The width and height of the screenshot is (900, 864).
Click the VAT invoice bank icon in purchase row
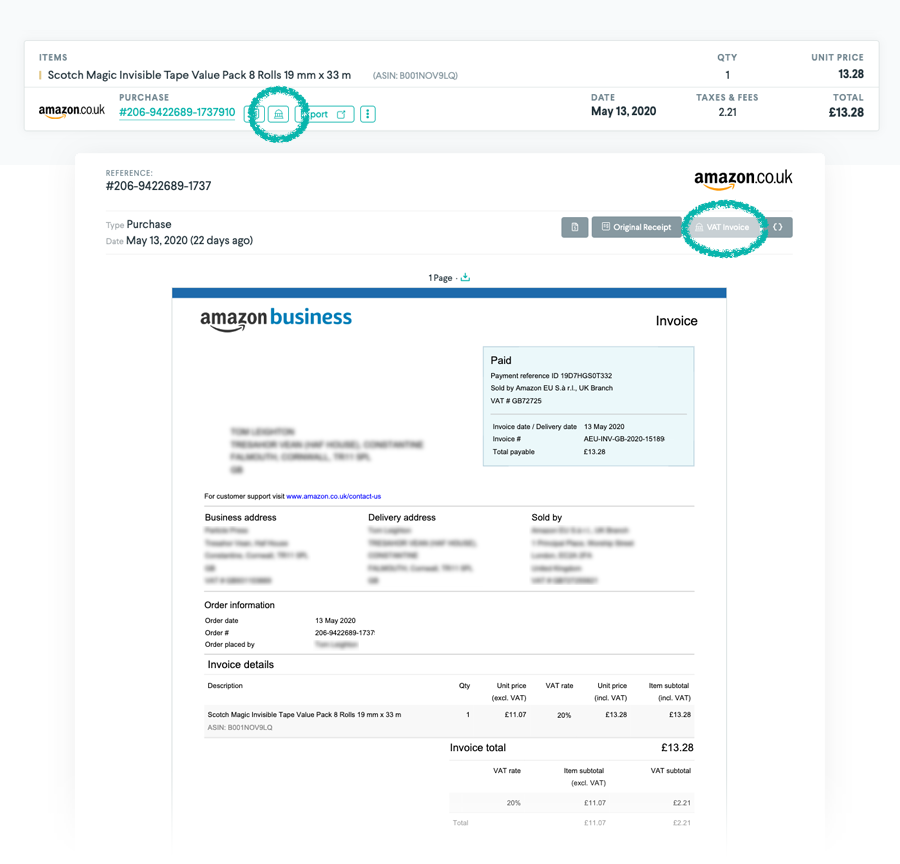coord(279,114)
